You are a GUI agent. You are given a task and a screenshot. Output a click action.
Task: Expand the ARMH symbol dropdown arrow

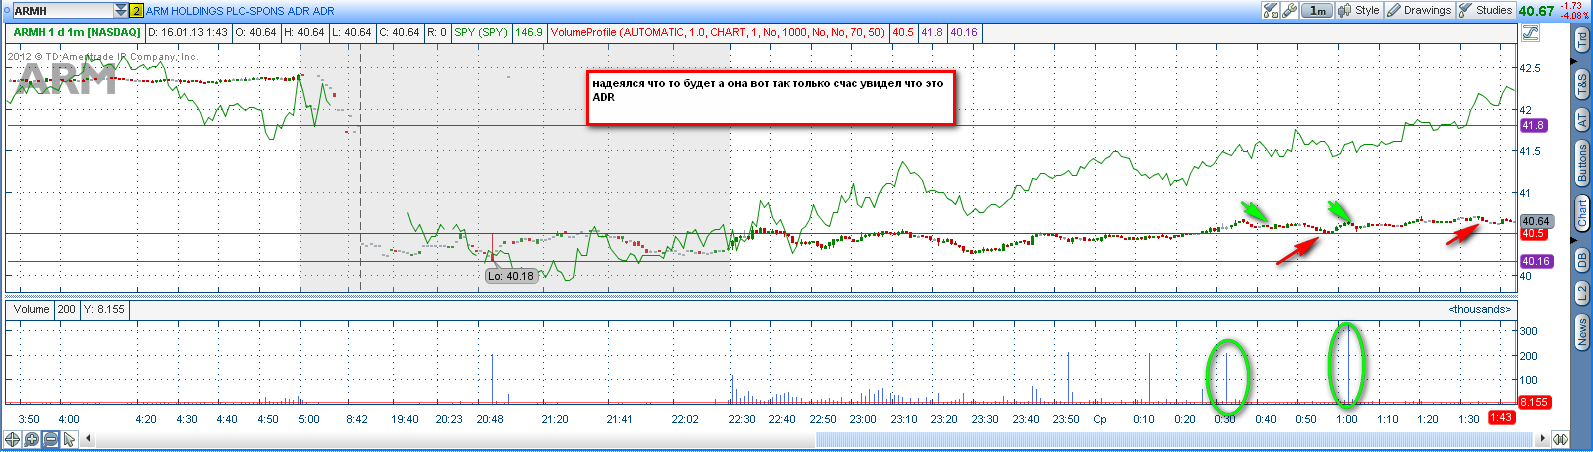pyautogui.click(x=121, y=11)
